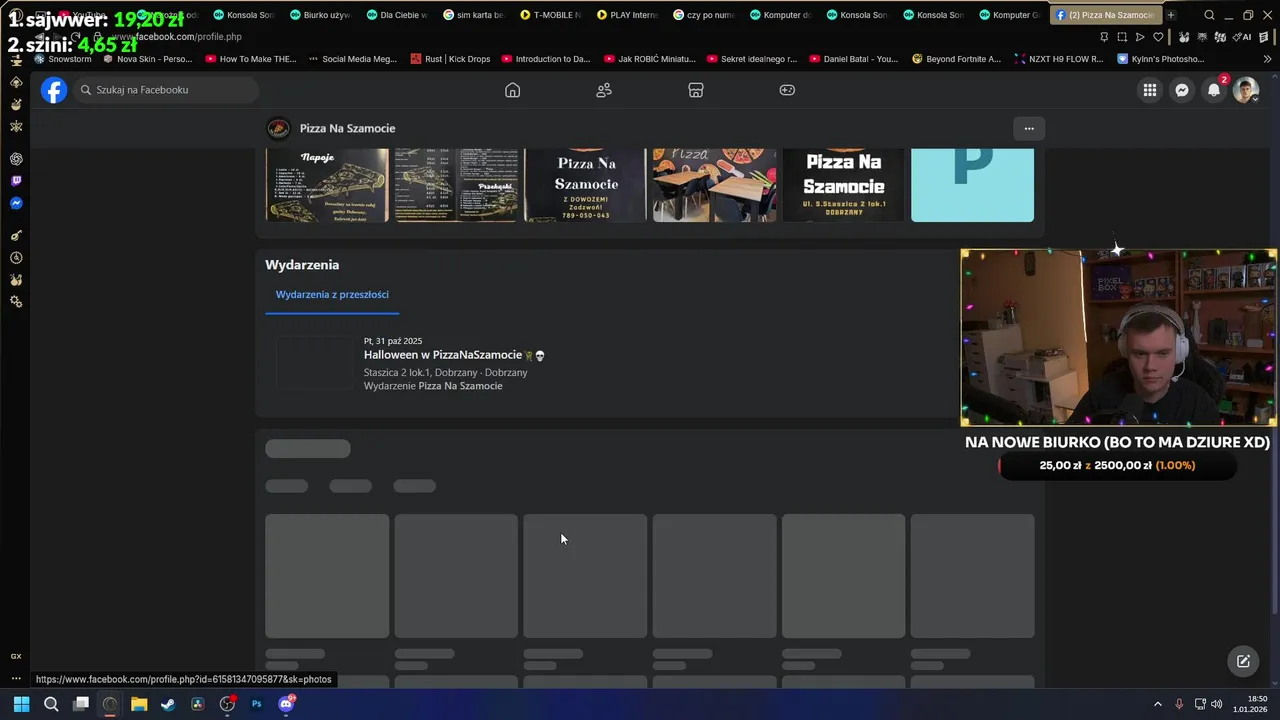Open the Beyond Fortnite bookmark
1280x720 pixels.
coord(955,59)
